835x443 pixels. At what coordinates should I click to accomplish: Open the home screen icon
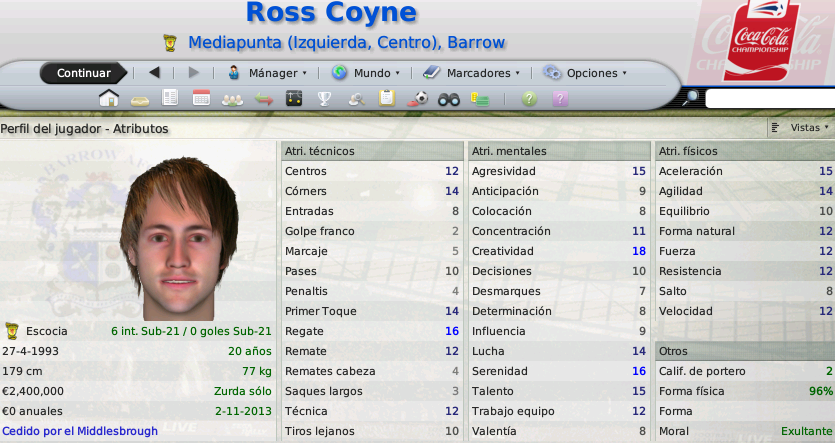click(x=109, y=99)
